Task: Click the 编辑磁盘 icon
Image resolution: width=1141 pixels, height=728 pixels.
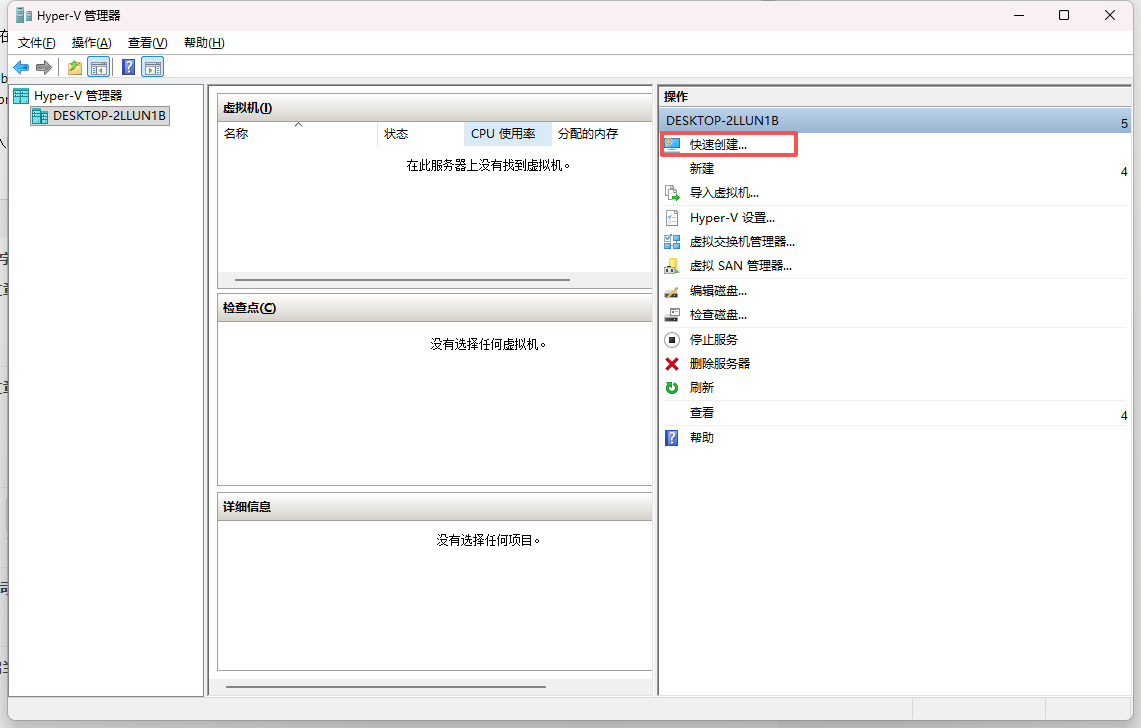Action: tap(672, 291)
